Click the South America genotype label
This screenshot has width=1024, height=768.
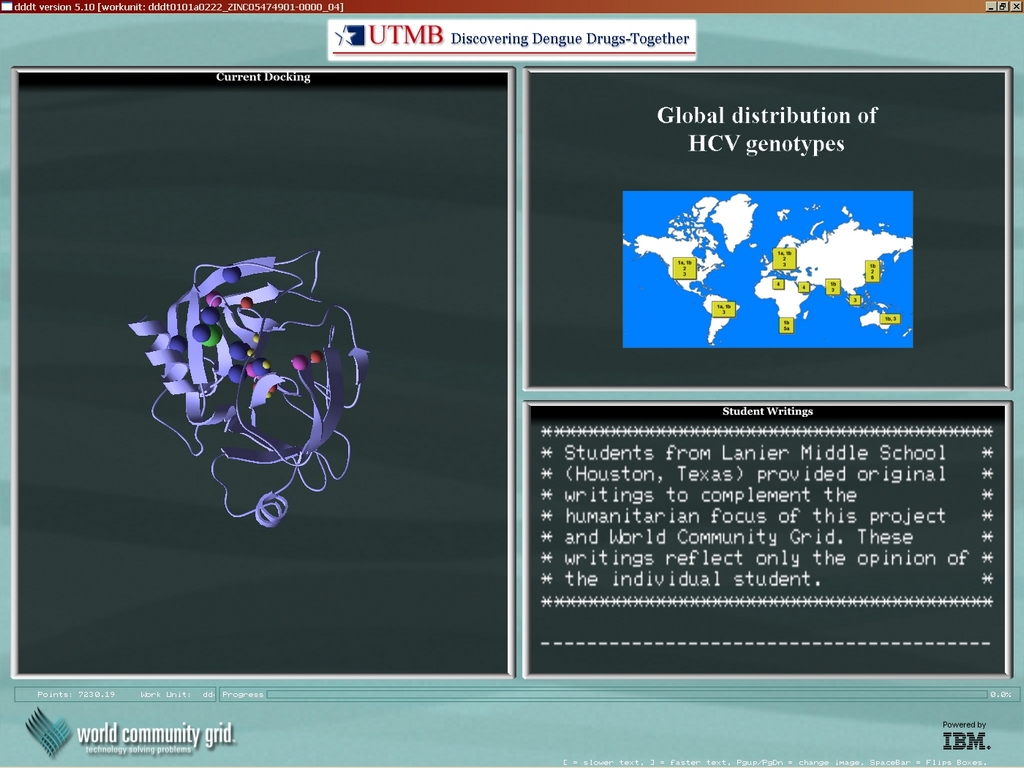point(724,309)
